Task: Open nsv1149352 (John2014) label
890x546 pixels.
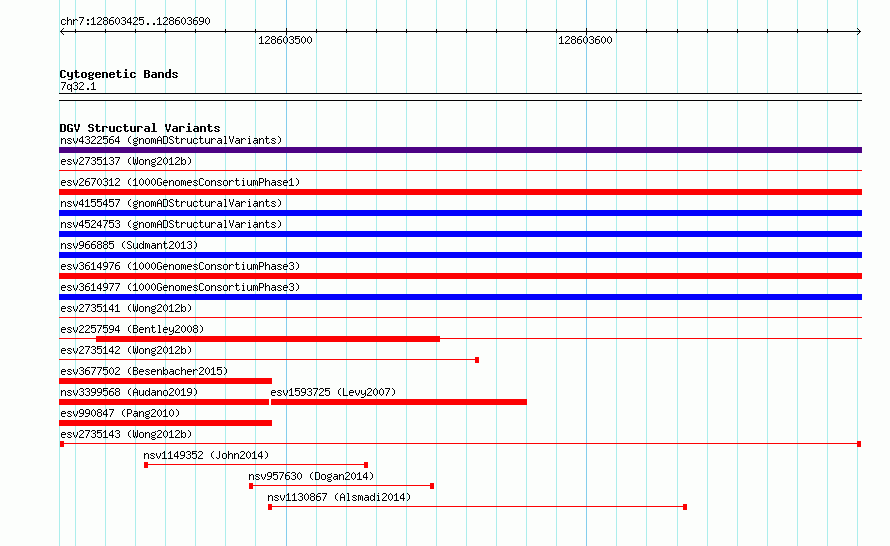Action: click(x=206, y=455)
